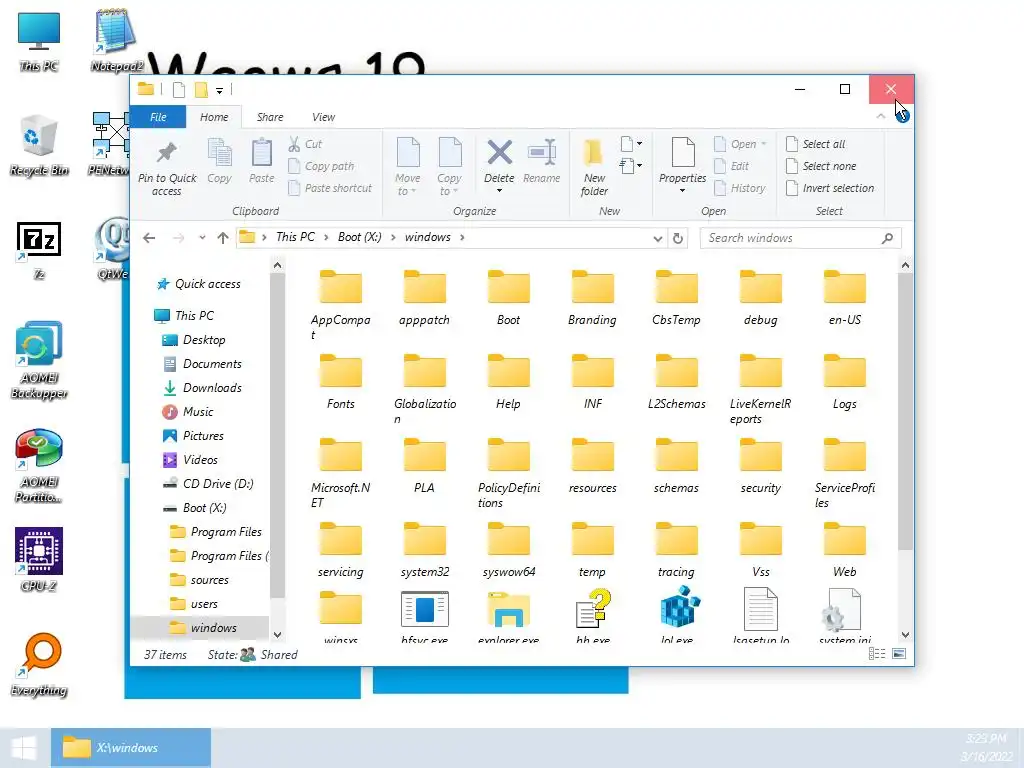This screenshot has width=1024, height=768.
Task: Open the File tab
Action: (158, 117)
